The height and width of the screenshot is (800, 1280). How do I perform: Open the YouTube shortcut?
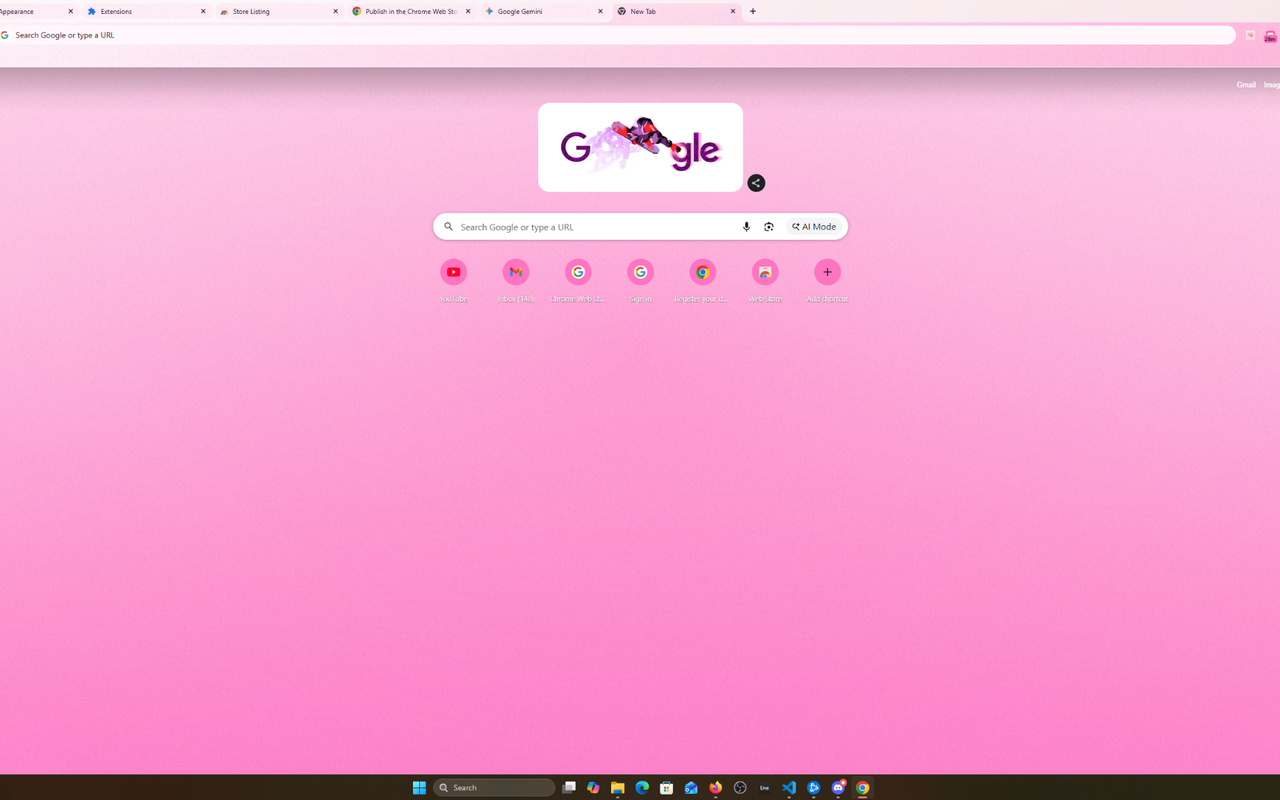453,271
